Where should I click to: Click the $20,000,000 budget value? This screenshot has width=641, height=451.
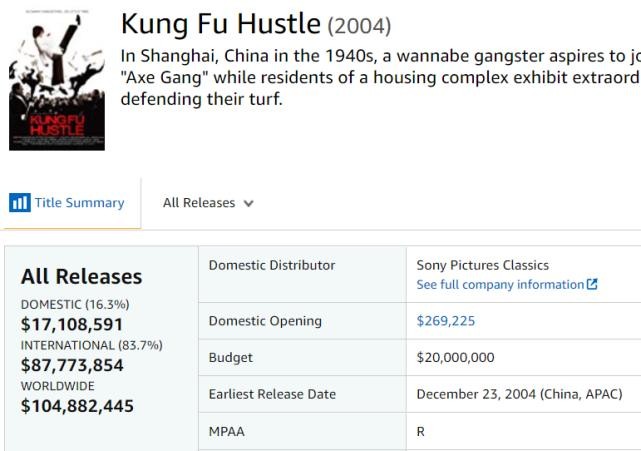[455, 357]
